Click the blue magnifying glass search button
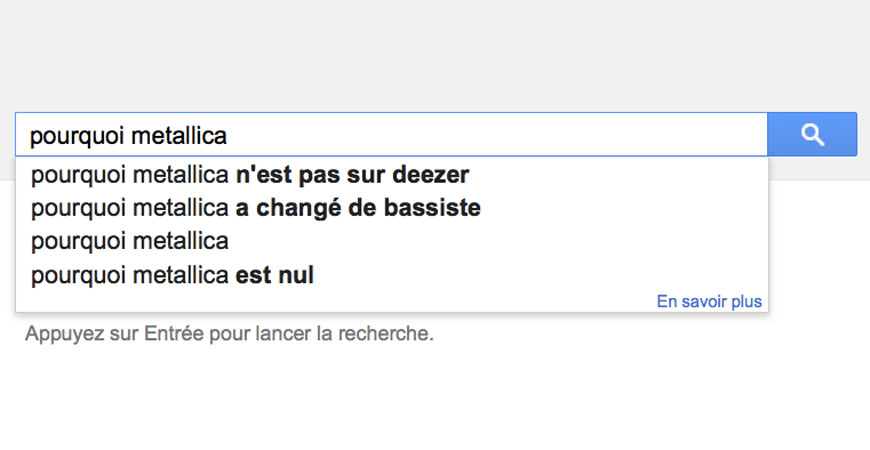The width and height of the screenshot is (870, 450). (x=812, y=134)
